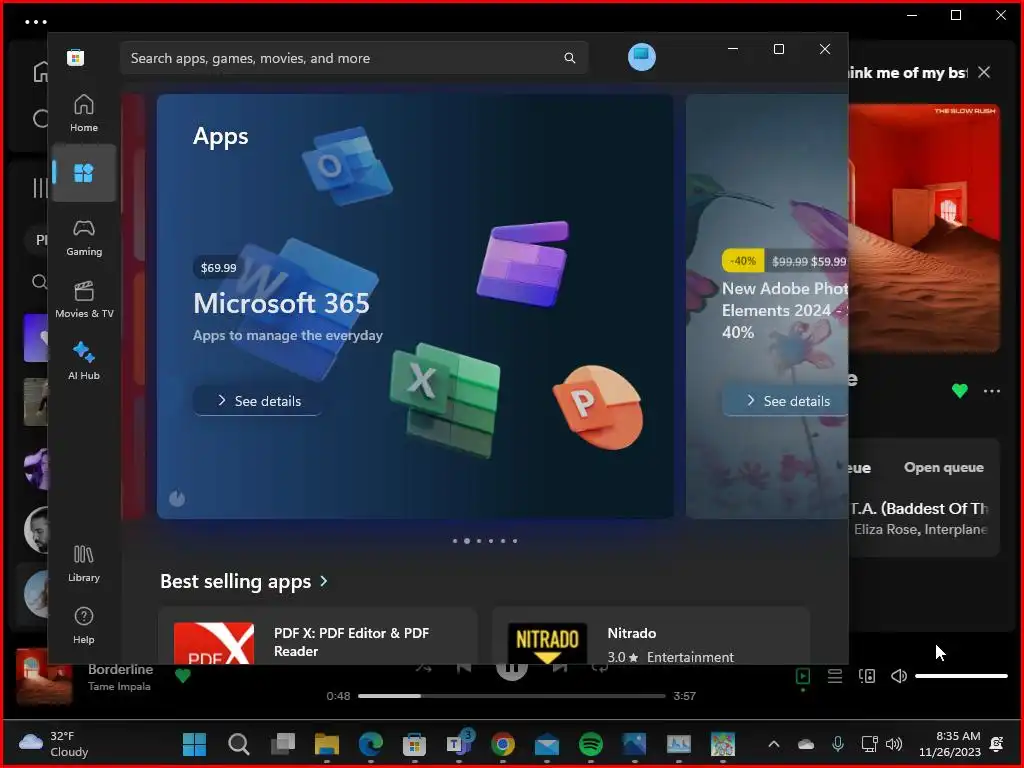Click the $69.99 price tag
This screenshot has width=1024, height=768.
tap(218, 268)
